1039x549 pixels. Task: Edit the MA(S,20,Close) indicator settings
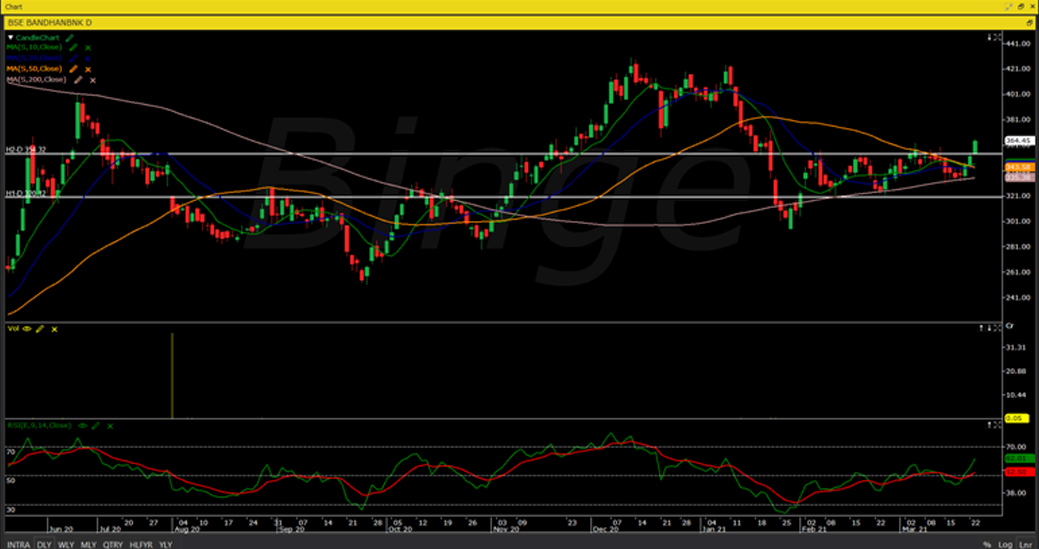point(73,58)
